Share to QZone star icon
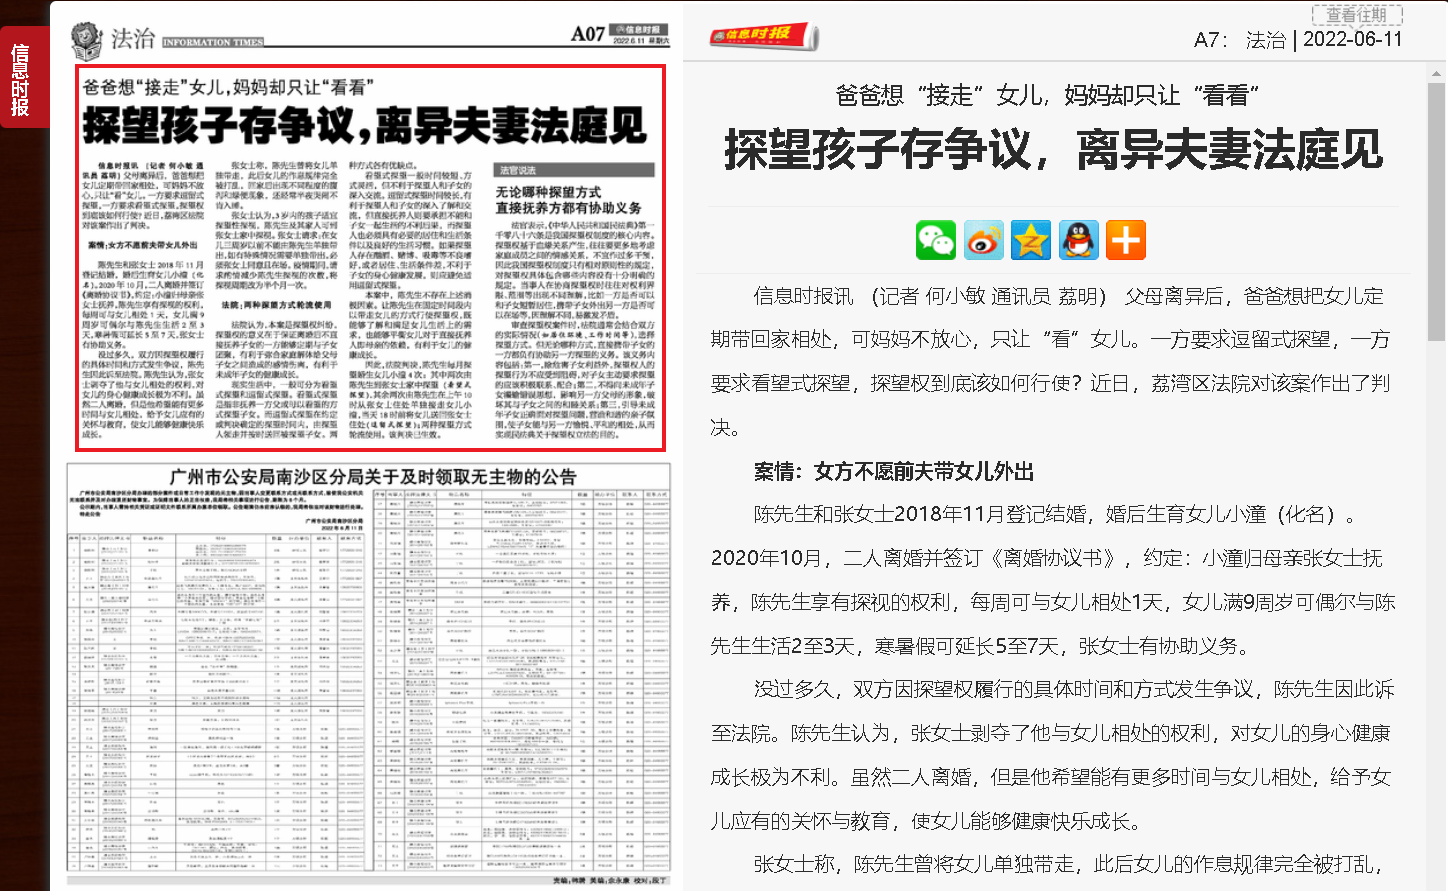 [x=1031, y=240]
